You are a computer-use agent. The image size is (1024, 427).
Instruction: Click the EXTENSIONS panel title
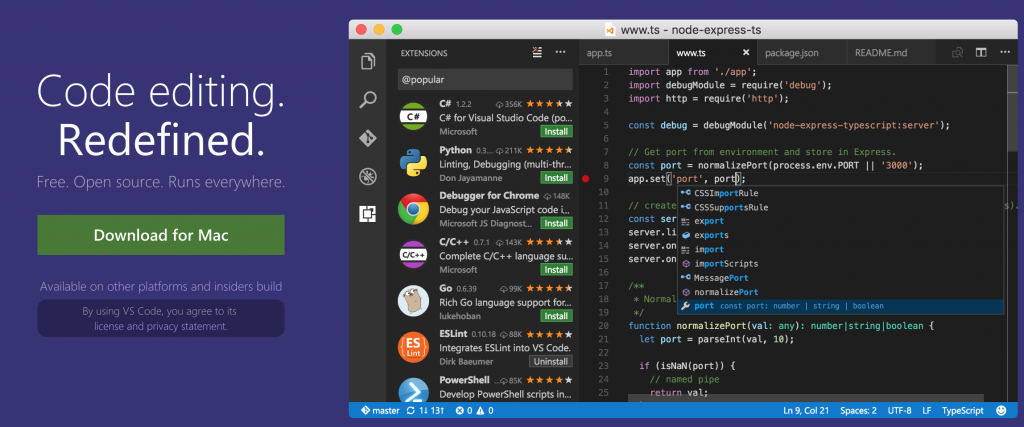click(x=424, y=53)
